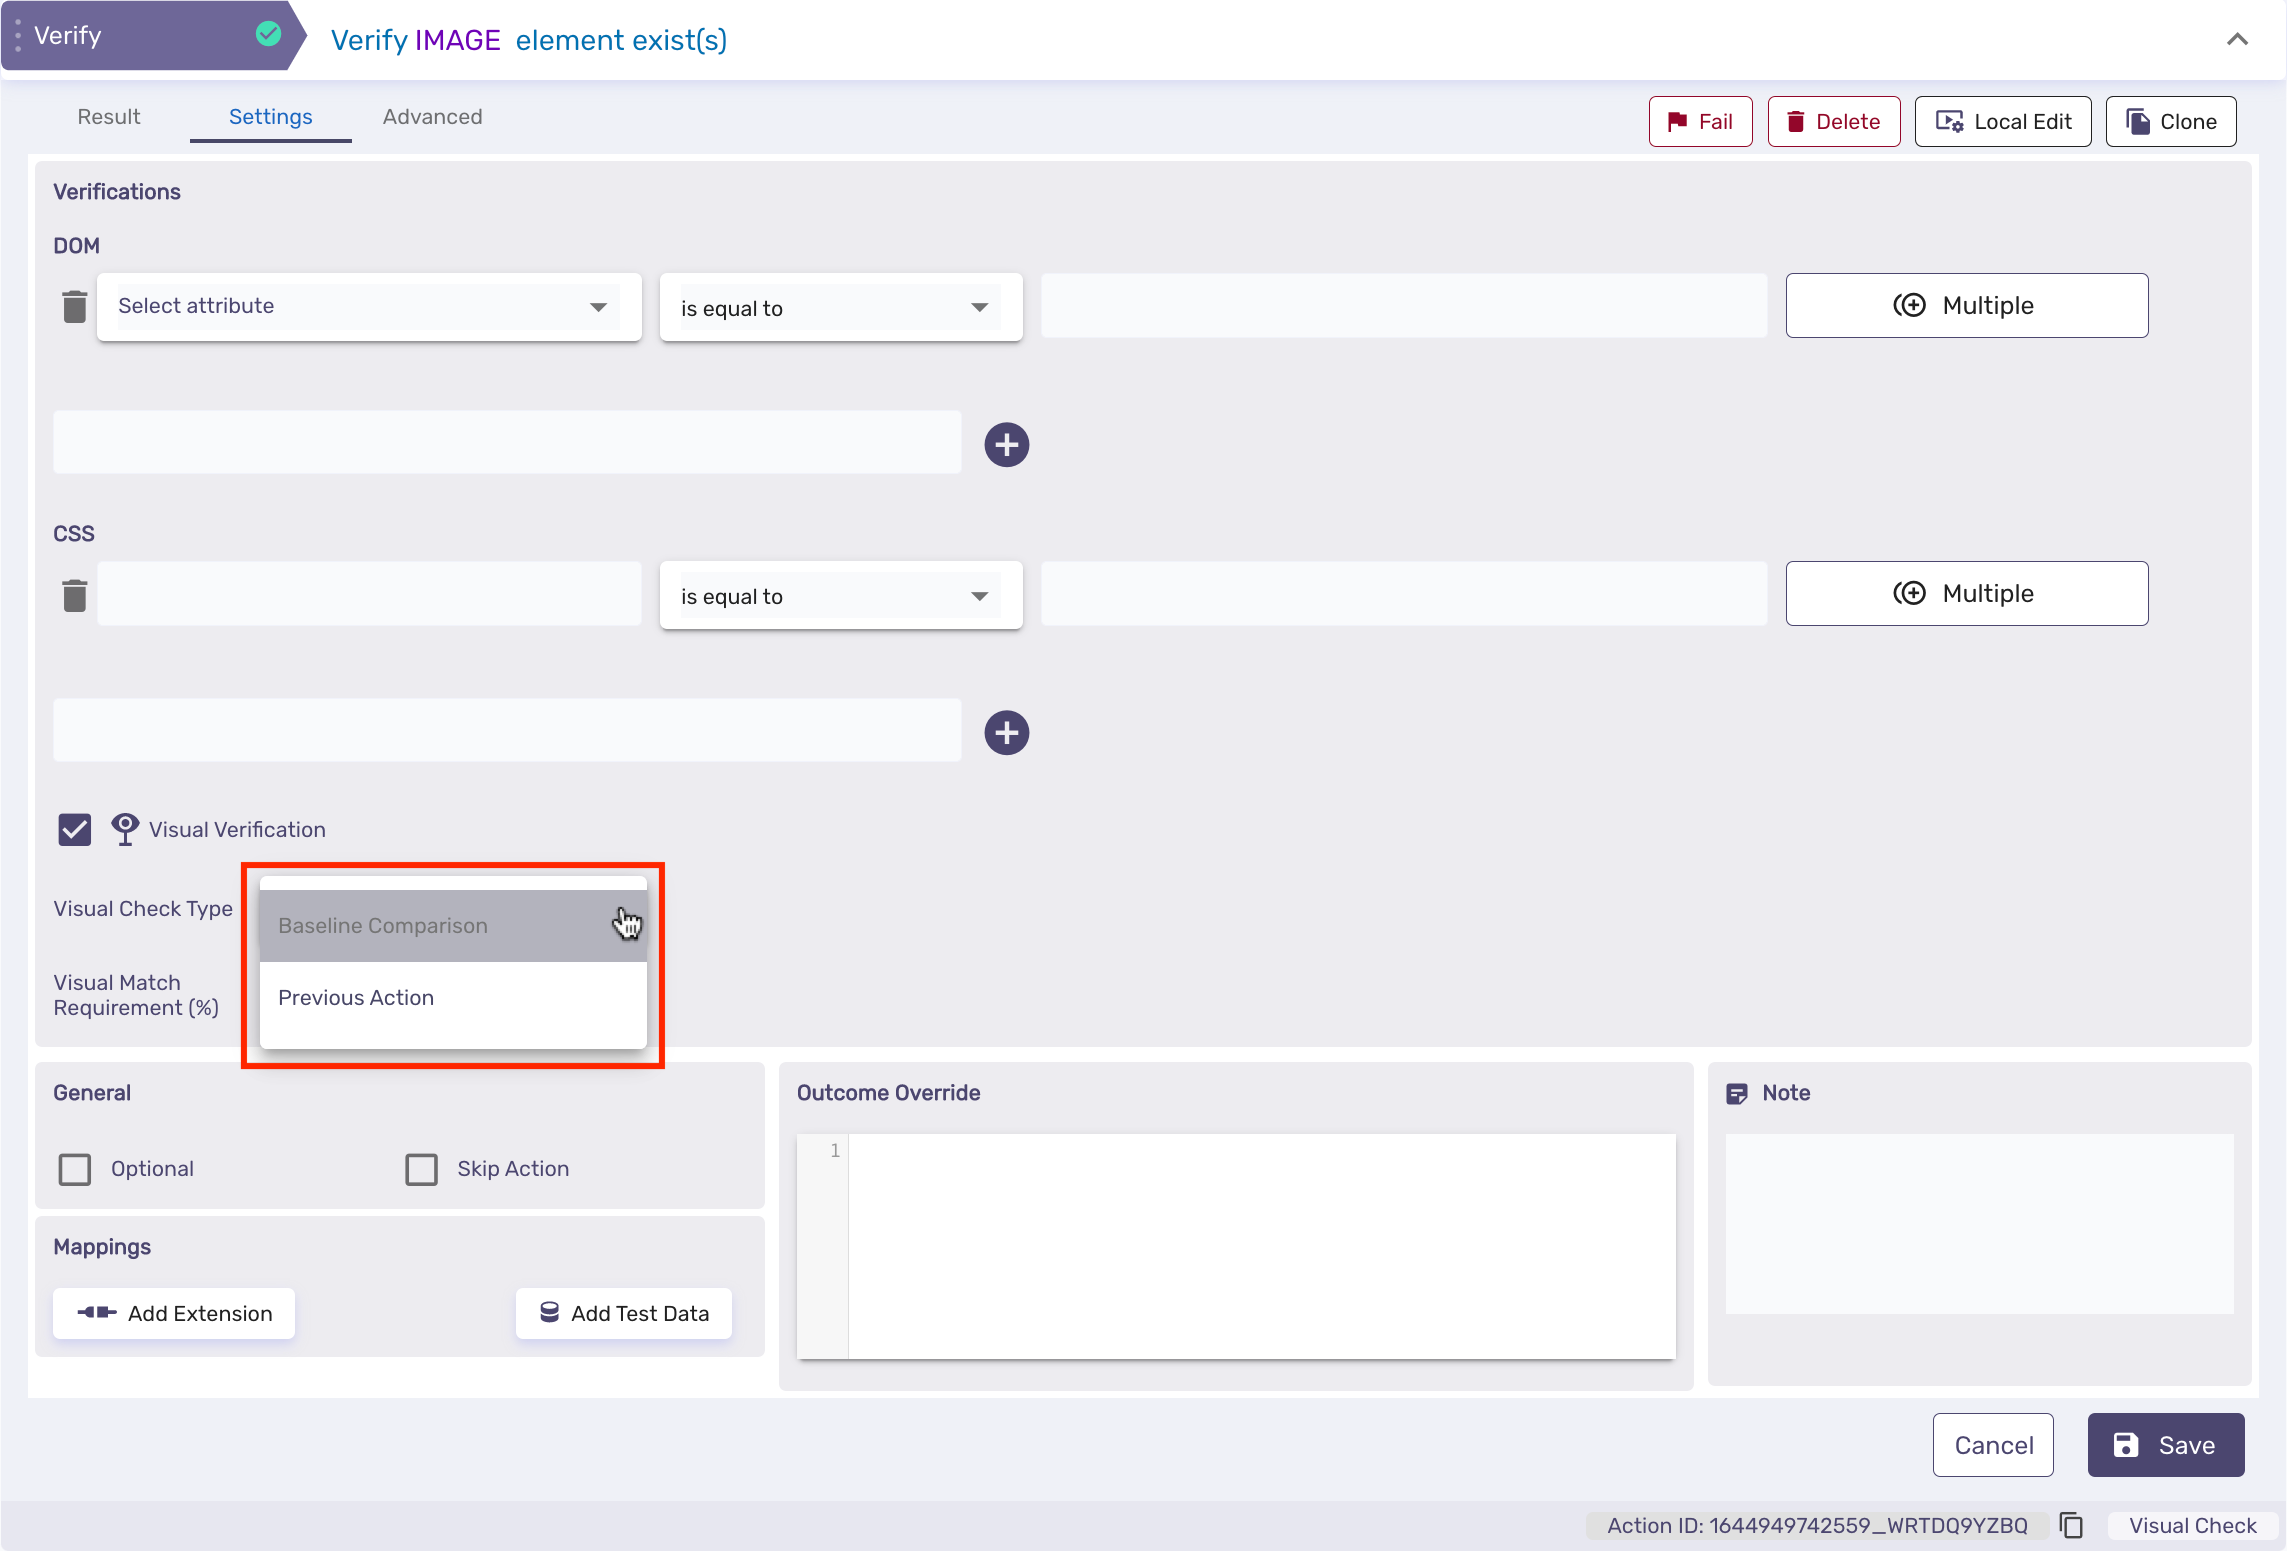The image size is (2287, 1551).
Task: Click the Note section icon
Action: click(x=1737, y=1093)
